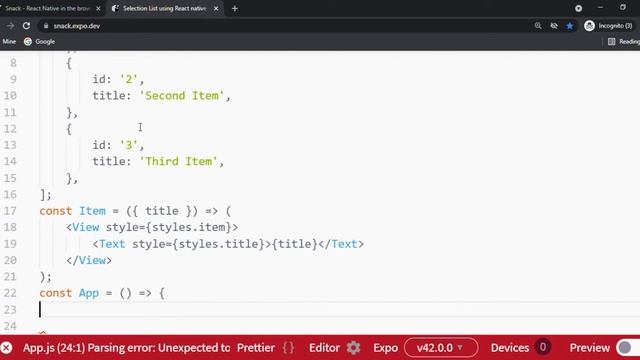
Task: Open the Devices panel
Action: pyautogui.click(x=510, y=348)
